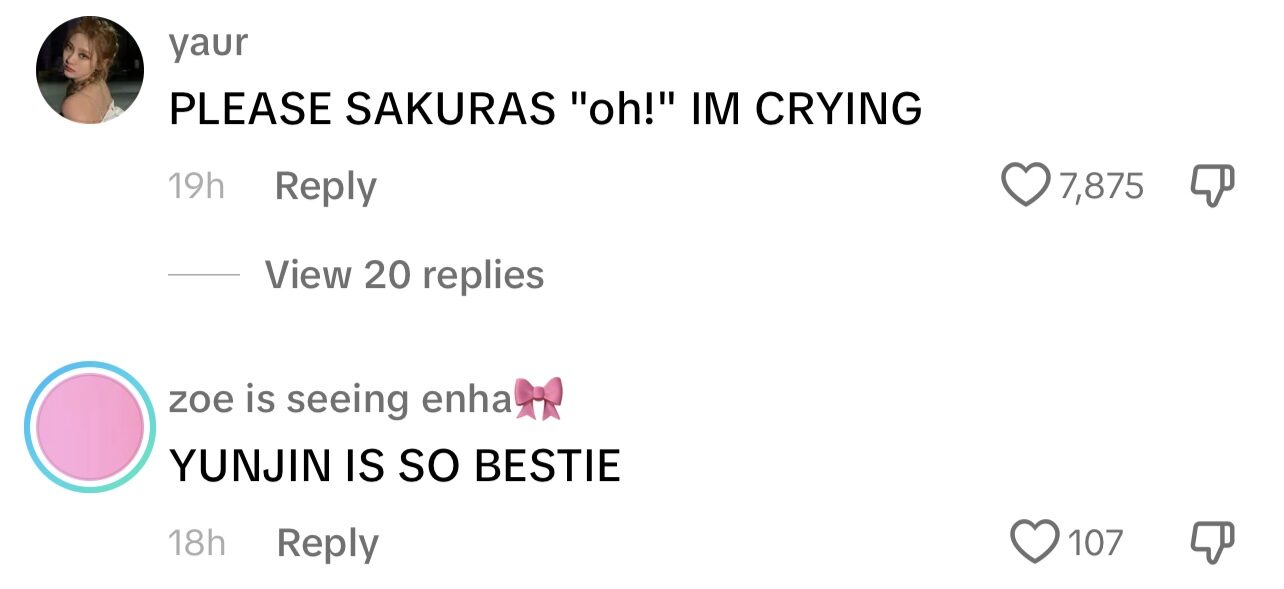Open the zoe is seeing enha username
The image size is (1284, 589).
(x=340, y=400)
